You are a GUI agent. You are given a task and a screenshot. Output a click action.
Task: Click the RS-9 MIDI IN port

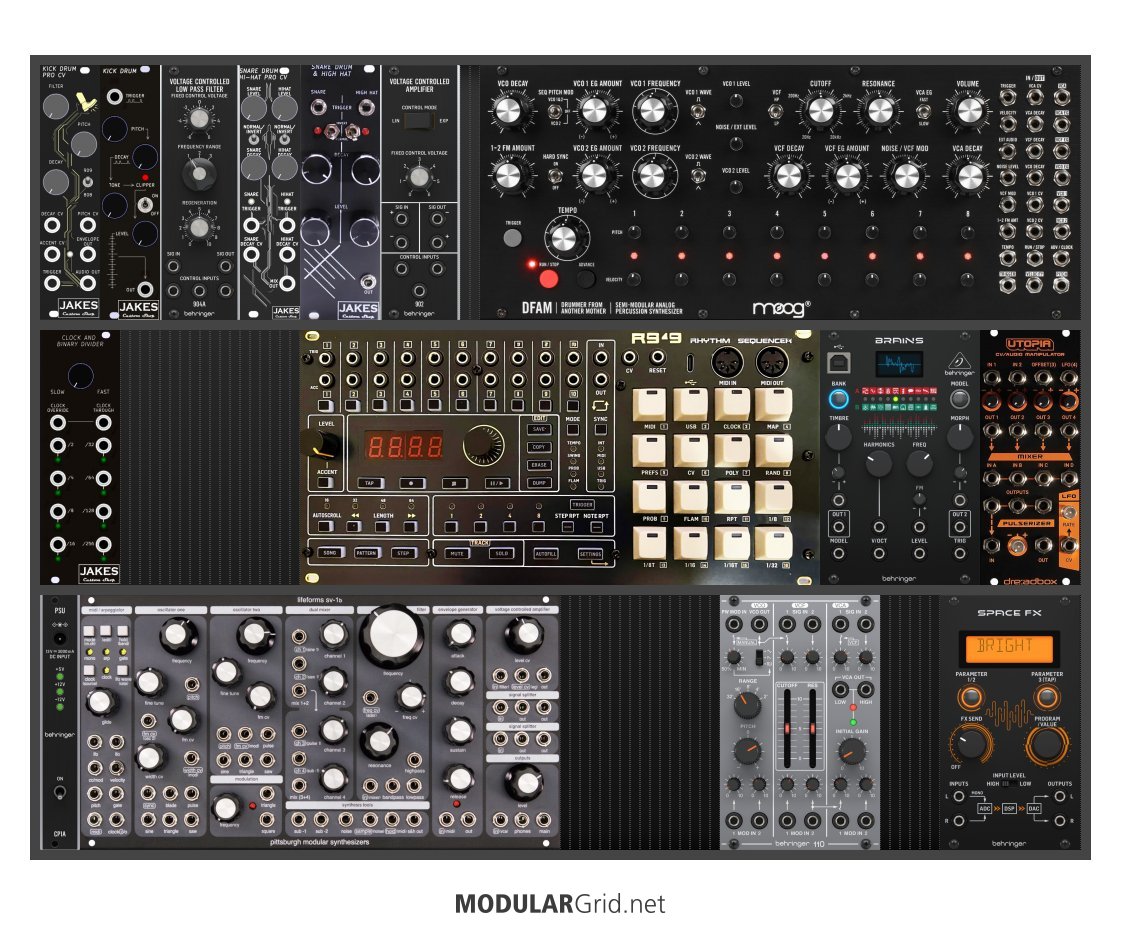coord(727,362)
